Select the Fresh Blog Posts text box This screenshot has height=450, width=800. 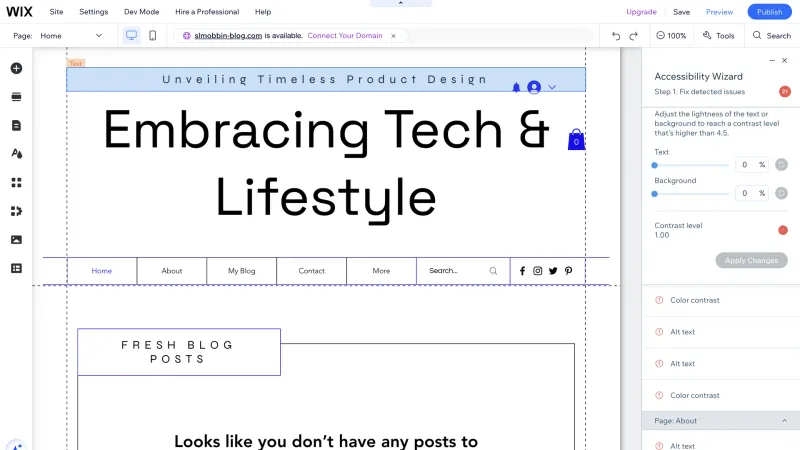point(179,352)
